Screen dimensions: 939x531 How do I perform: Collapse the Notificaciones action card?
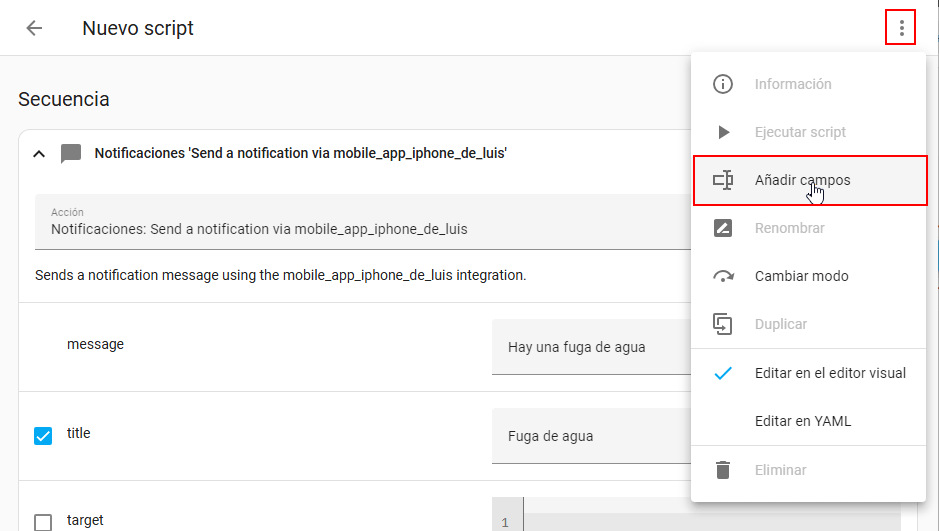(x=39, y=154)
